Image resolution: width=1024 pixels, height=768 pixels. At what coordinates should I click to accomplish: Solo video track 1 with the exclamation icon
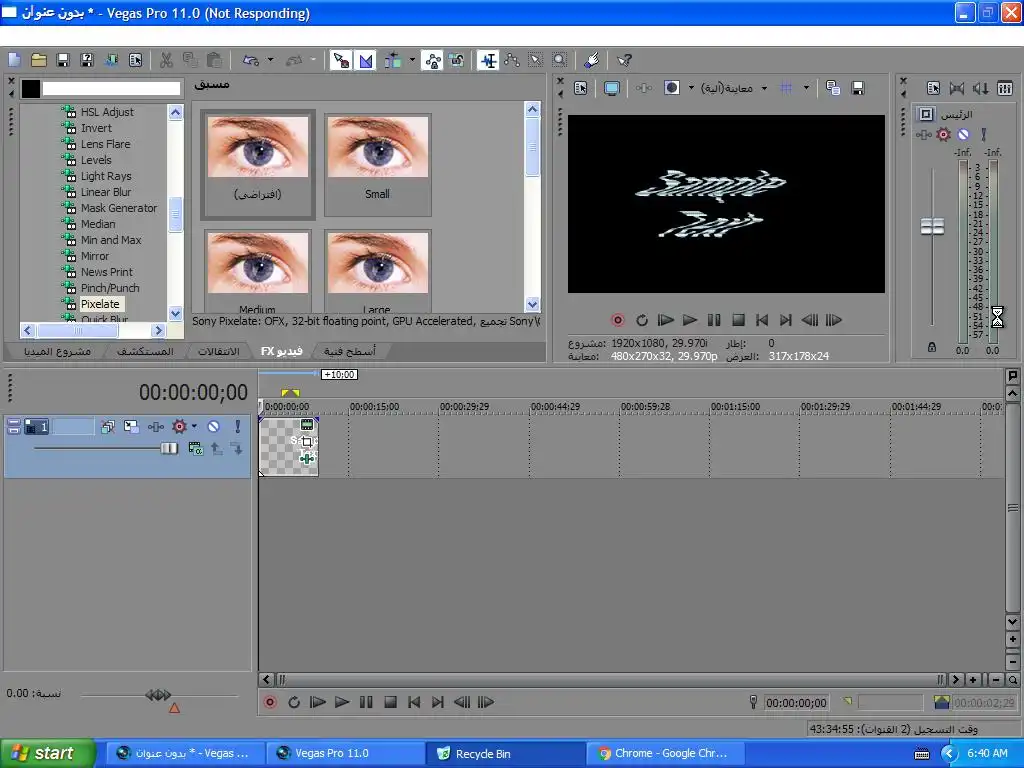pos(238,426)
